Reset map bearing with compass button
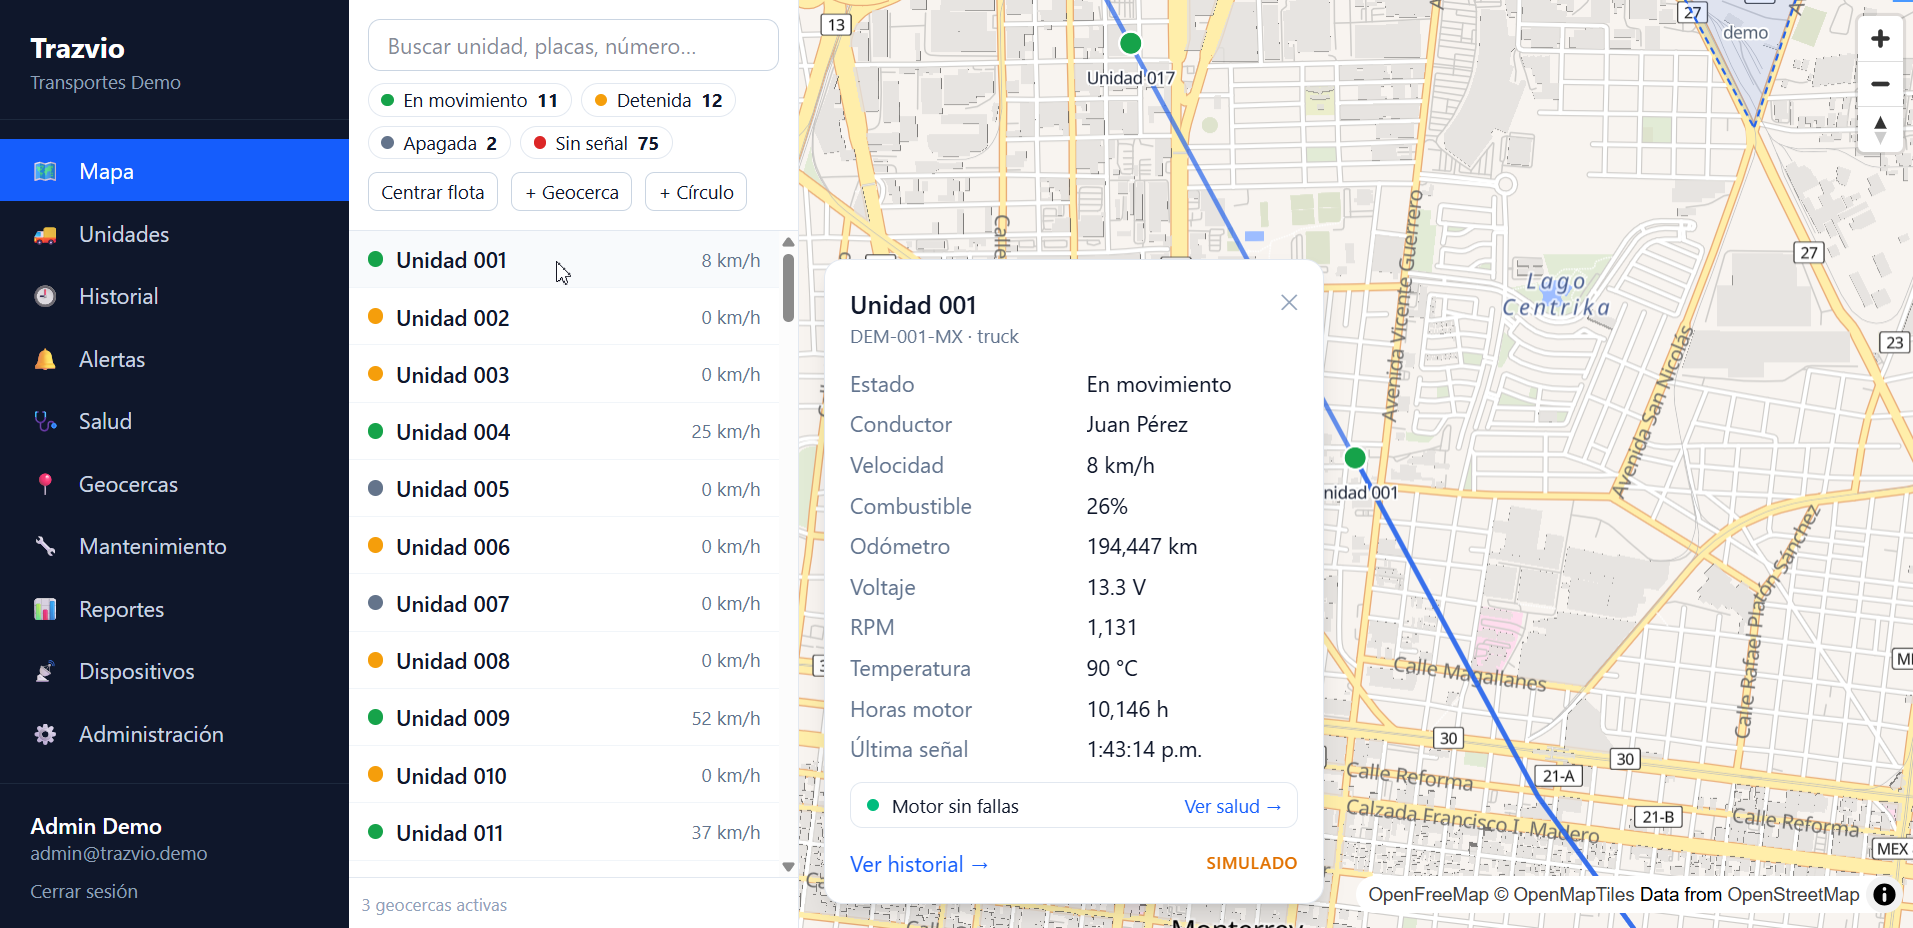The width and height of the screenshot is (1913, 928). [x=1880, y=129]
